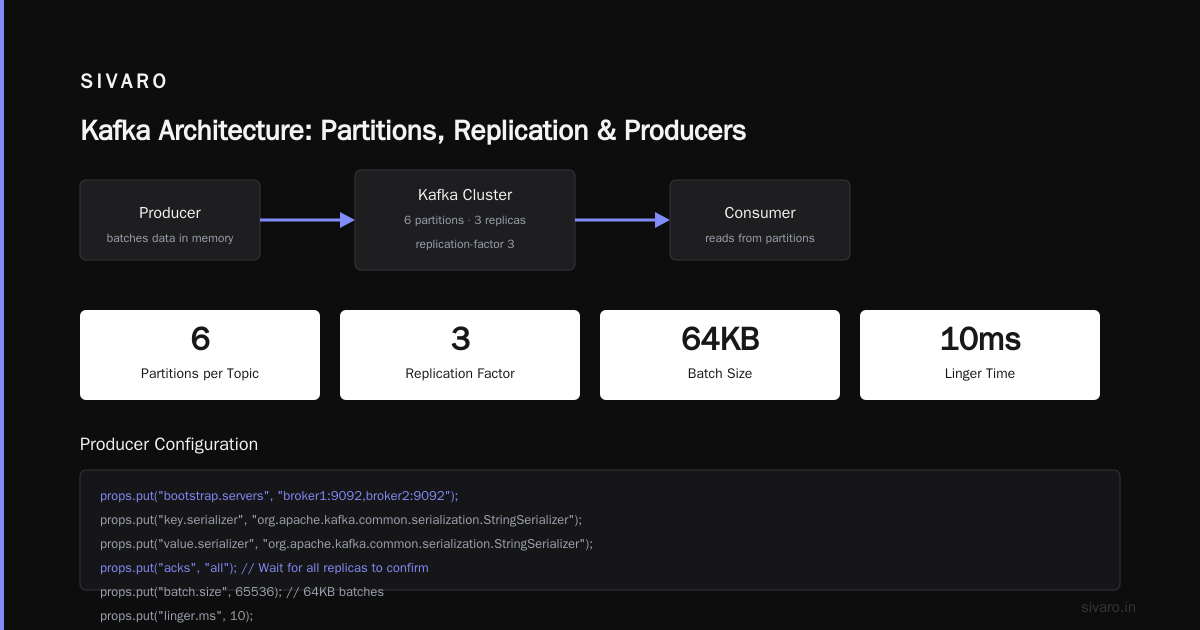Click the bootstrap.servers code line
Image resolution: width=1200 pixels, height=630 pixels.
tap(279, 495)
